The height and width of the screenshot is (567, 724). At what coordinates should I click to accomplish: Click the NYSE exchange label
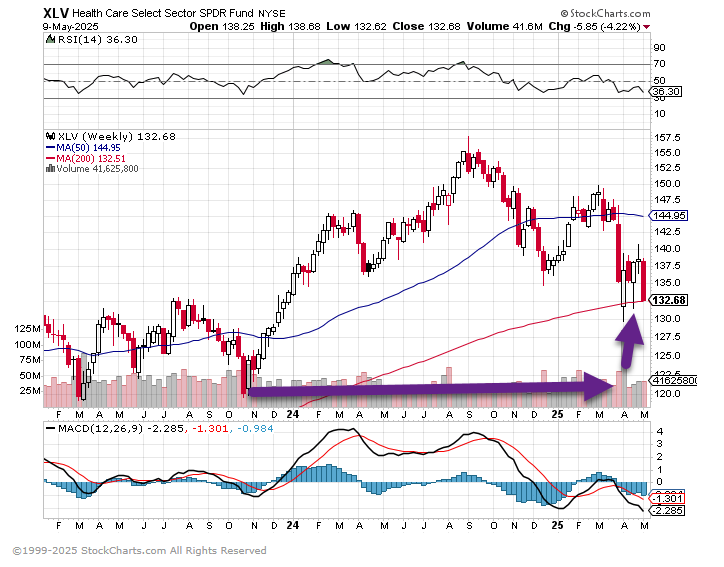point(272,14)
